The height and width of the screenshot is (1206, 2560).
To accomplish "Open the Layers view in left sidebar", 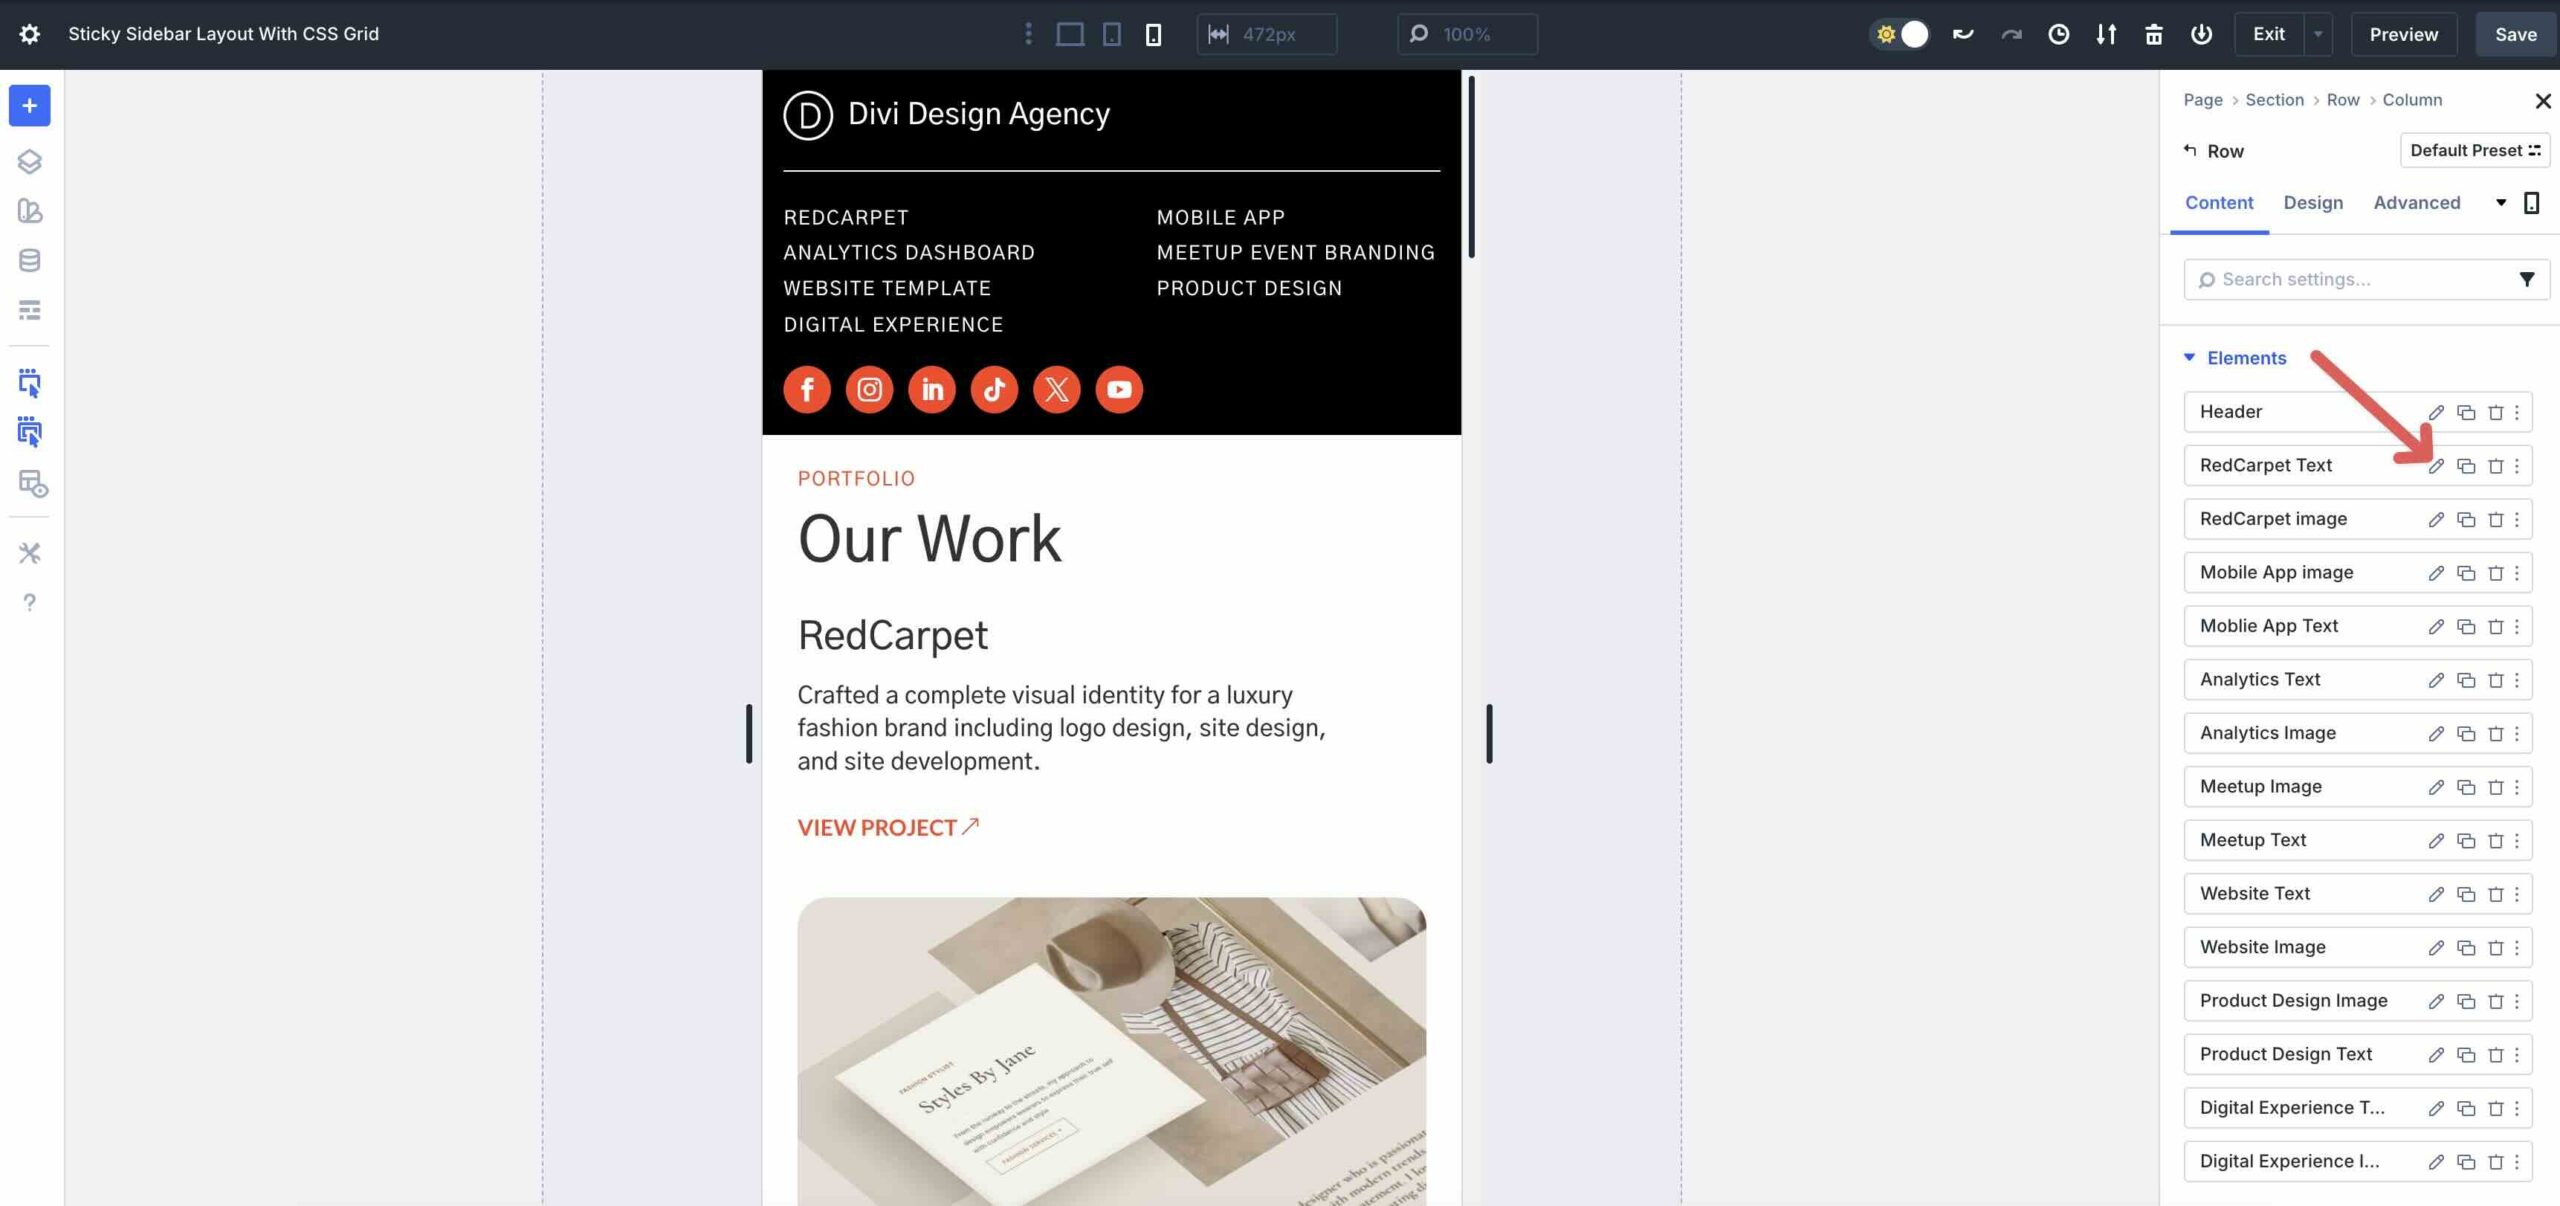I will [x=29, y=160].
